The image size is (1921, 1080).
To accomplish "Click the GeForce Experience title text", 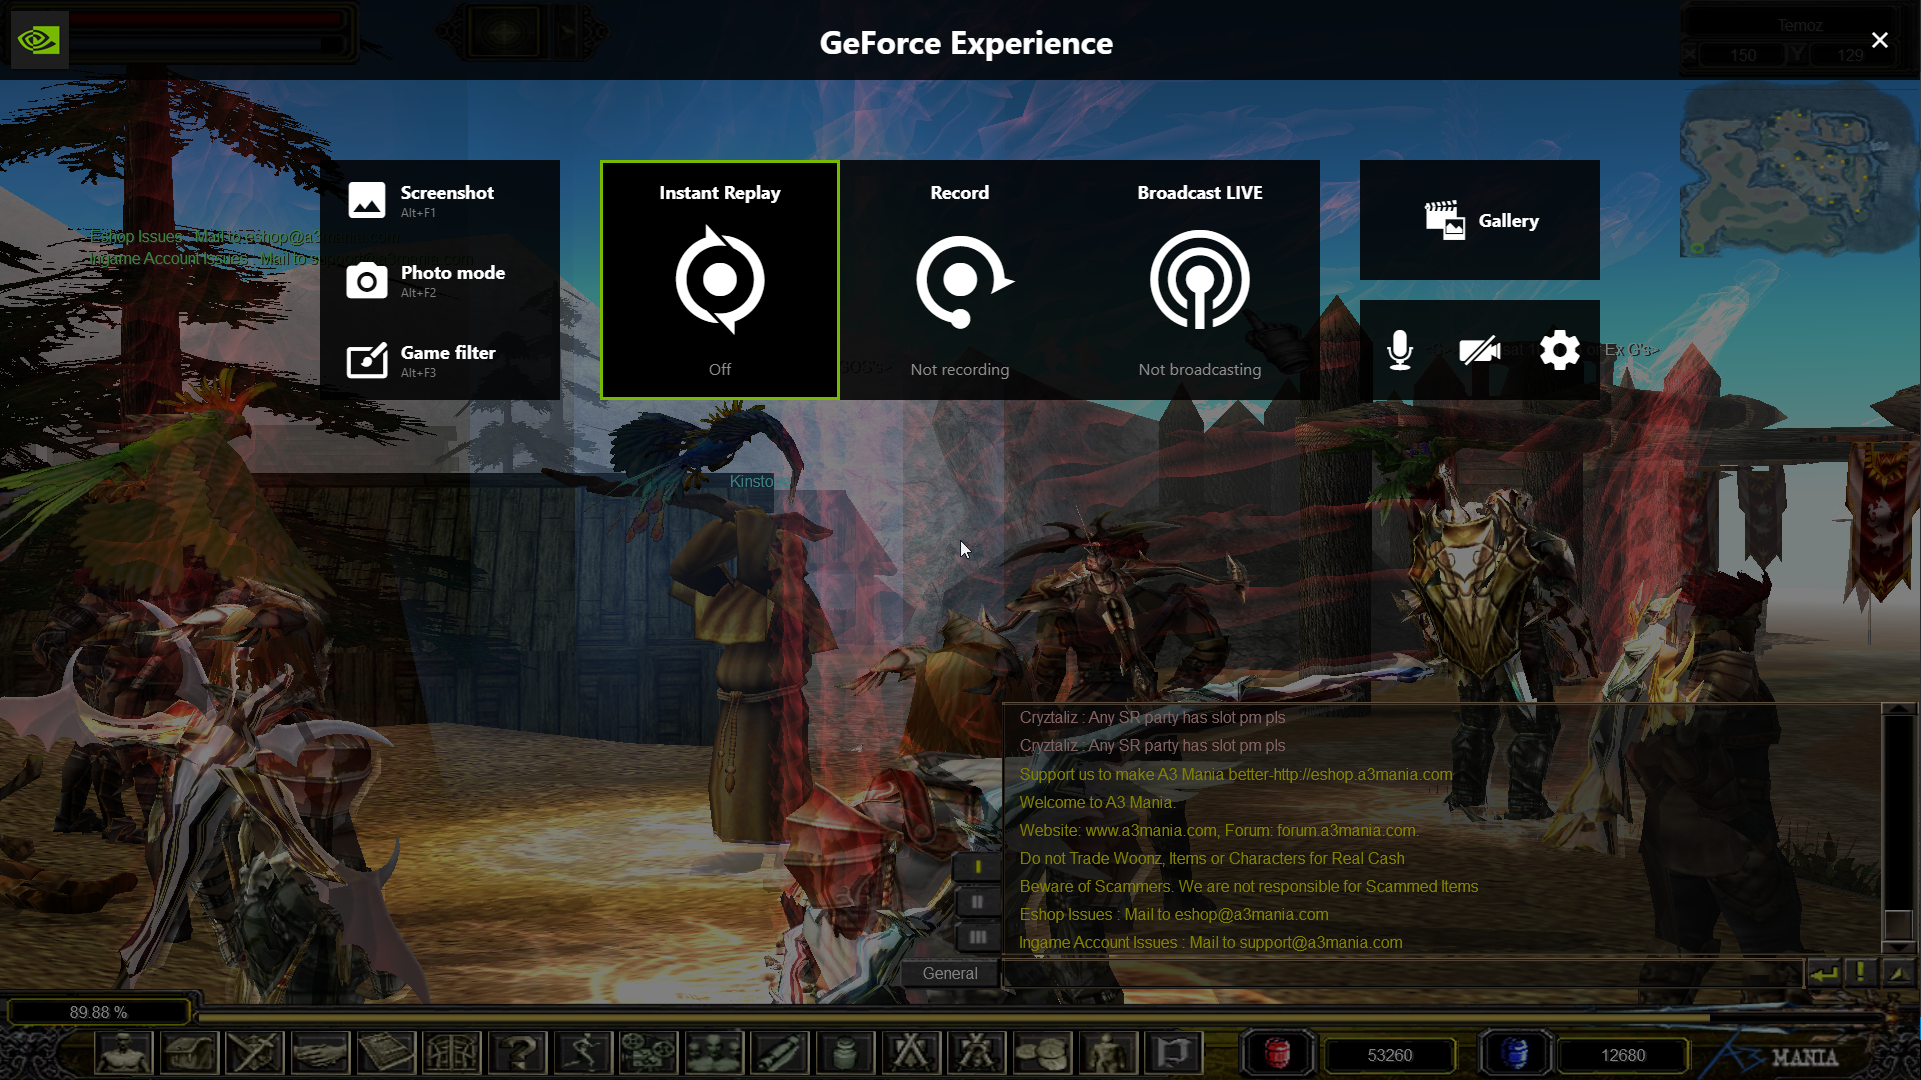I will (966, 43).
